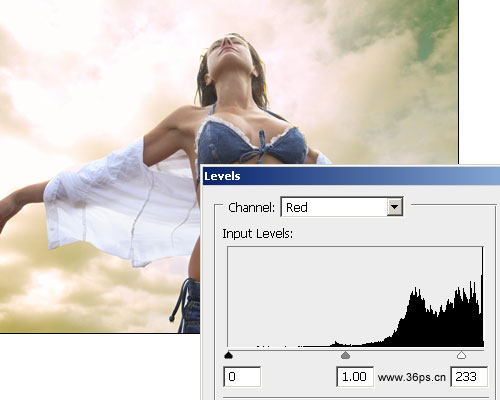Click the Channel label
This screenshot has height=400, width=500.
[x=252, y=208]
